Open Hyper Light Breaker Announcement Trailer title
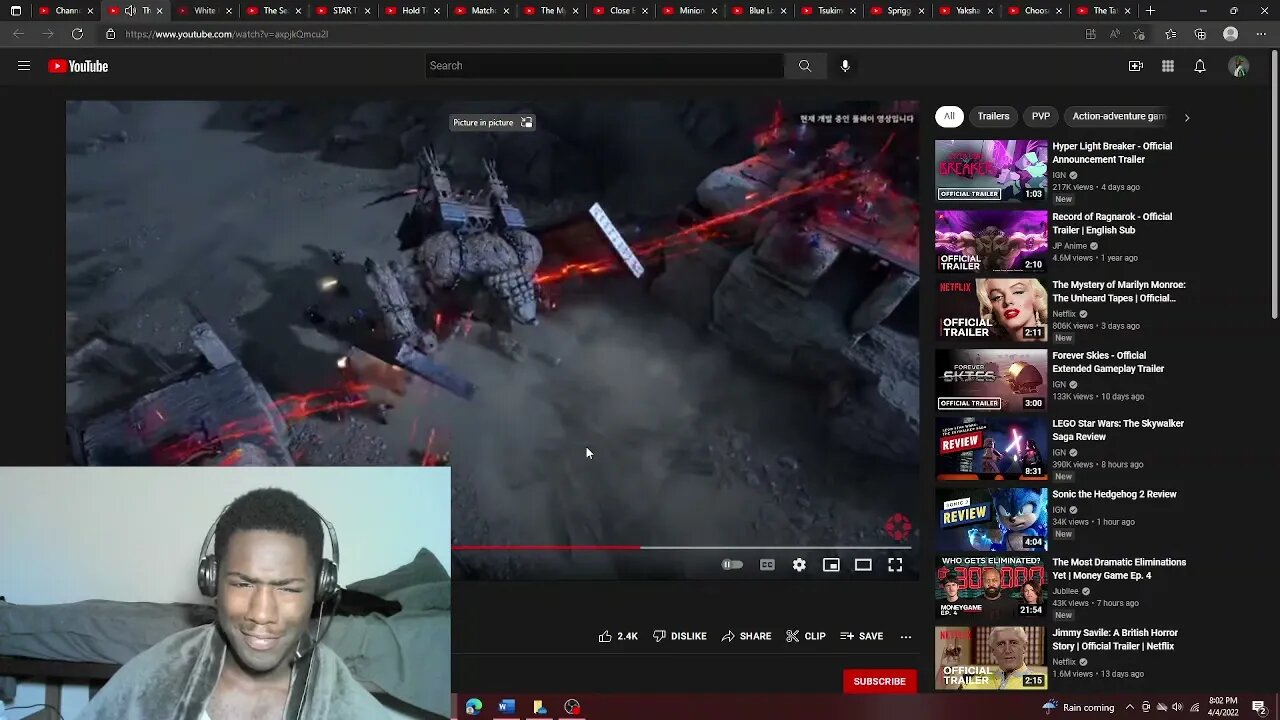 (1112, 153)
